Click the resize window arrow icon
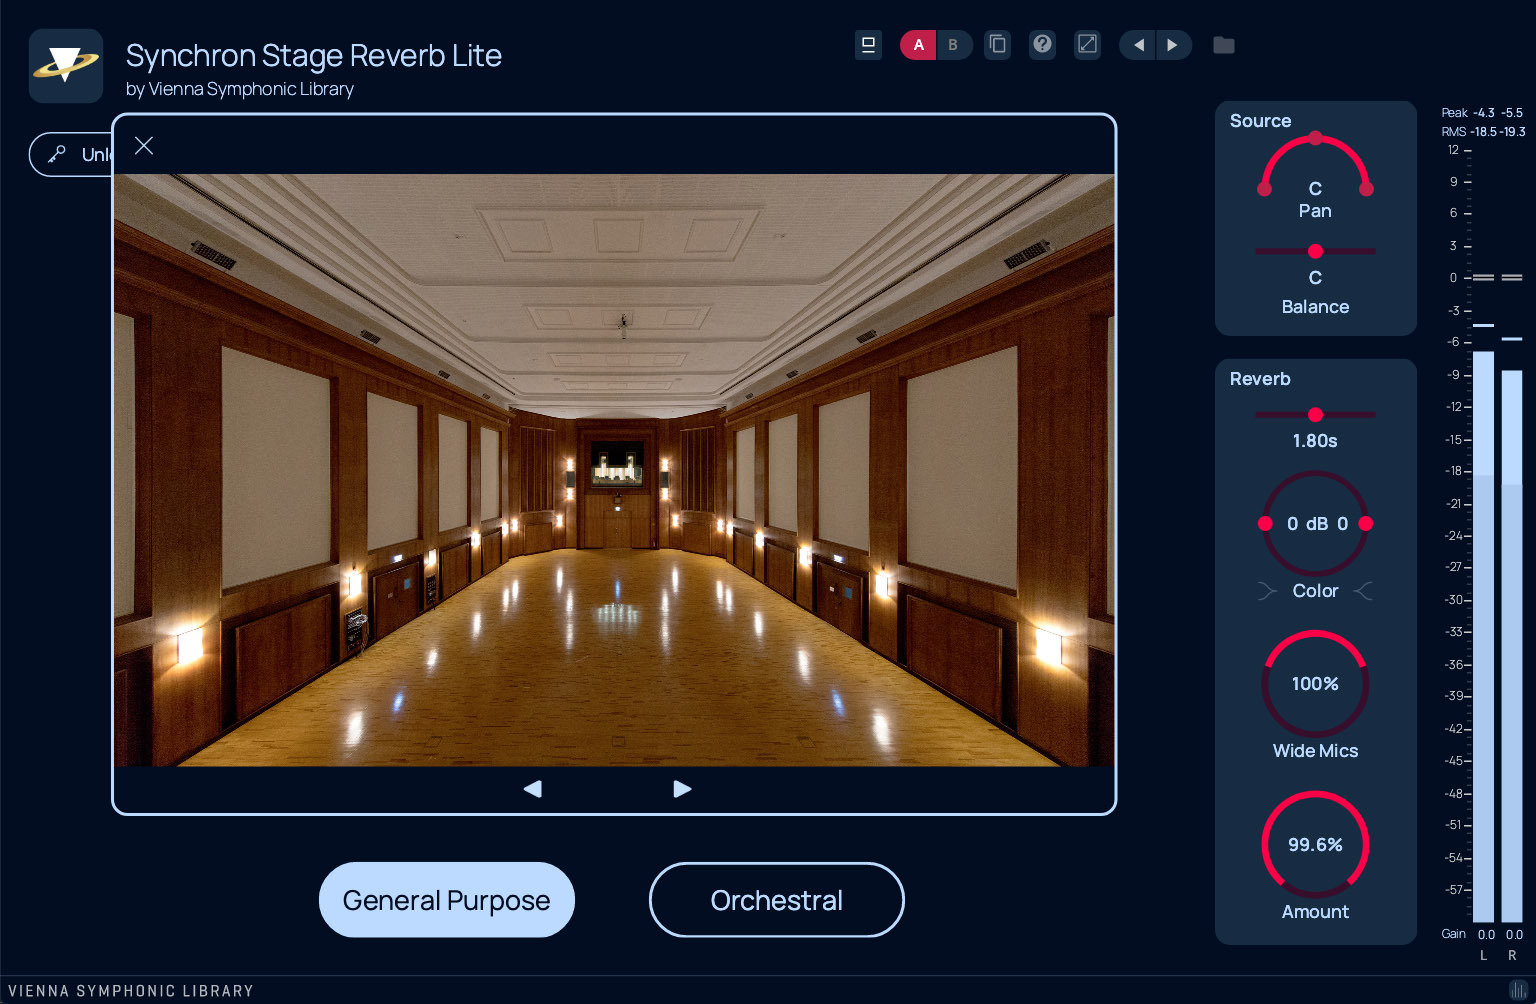Image resolution: width=1536 pixels, height=1004 pixels. 1087,45
